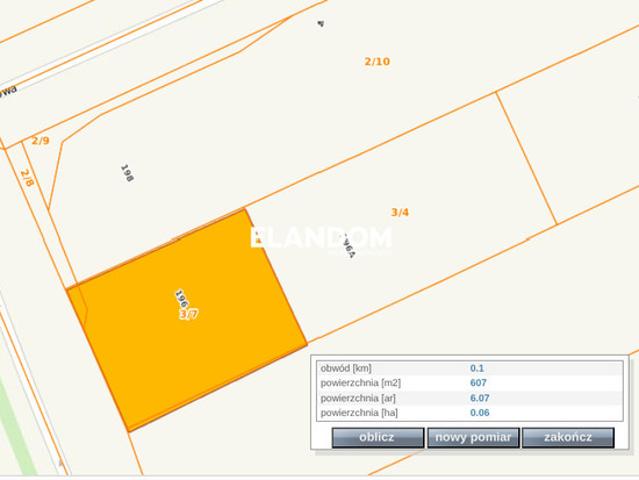Screen dimensions: 639x480
Task: Click the ELANDOM watermark on map
Action: point(320,238)
